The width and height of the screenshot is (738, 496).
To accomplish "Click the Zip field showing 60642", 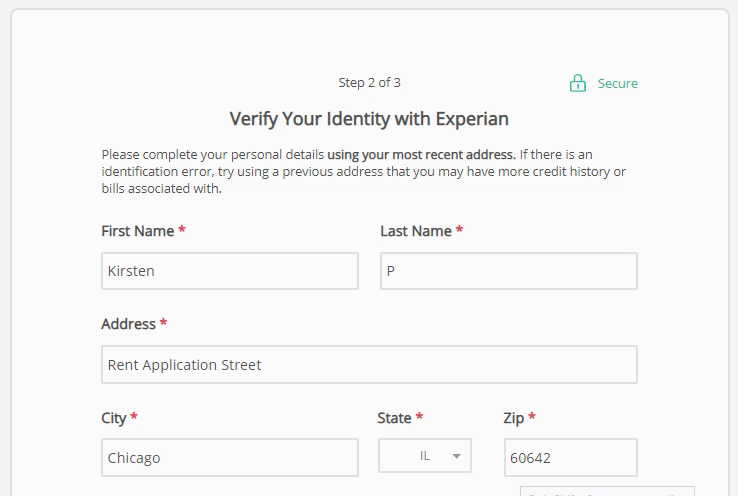I will pyautogui.click(x=571, y=458).
